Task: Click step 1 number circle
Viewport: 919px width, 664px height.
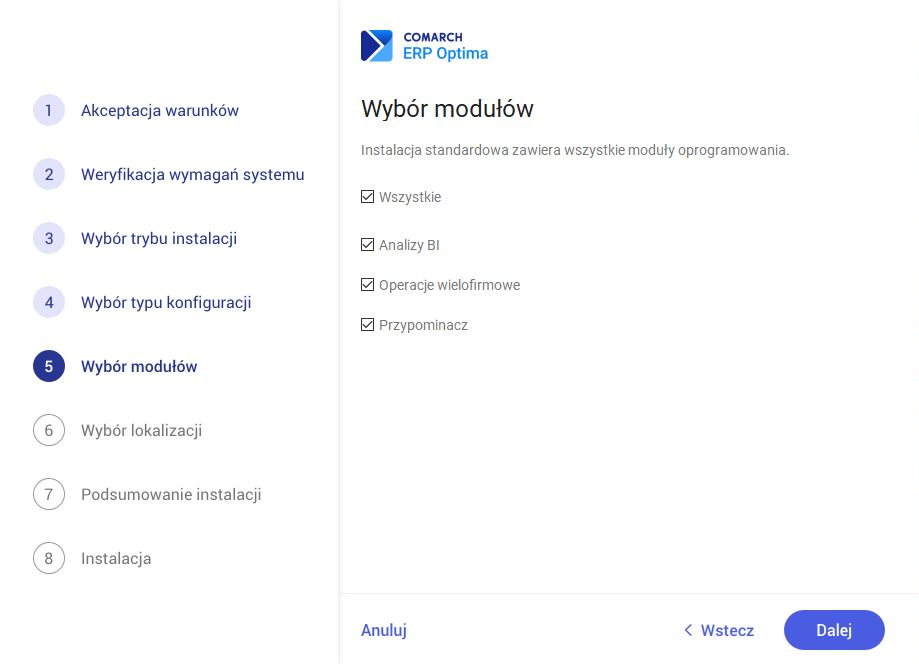Action: 49,111
